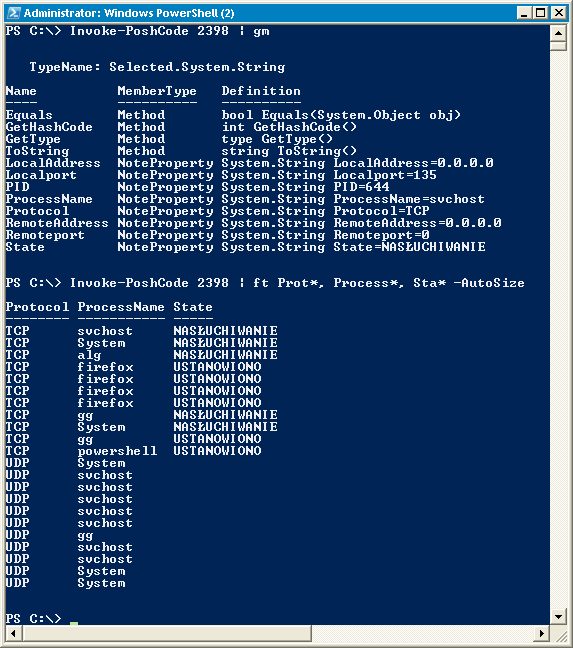Click the vertical scrollbar thumb
This screenshot has width=573, height=648.
click(558, 46)
